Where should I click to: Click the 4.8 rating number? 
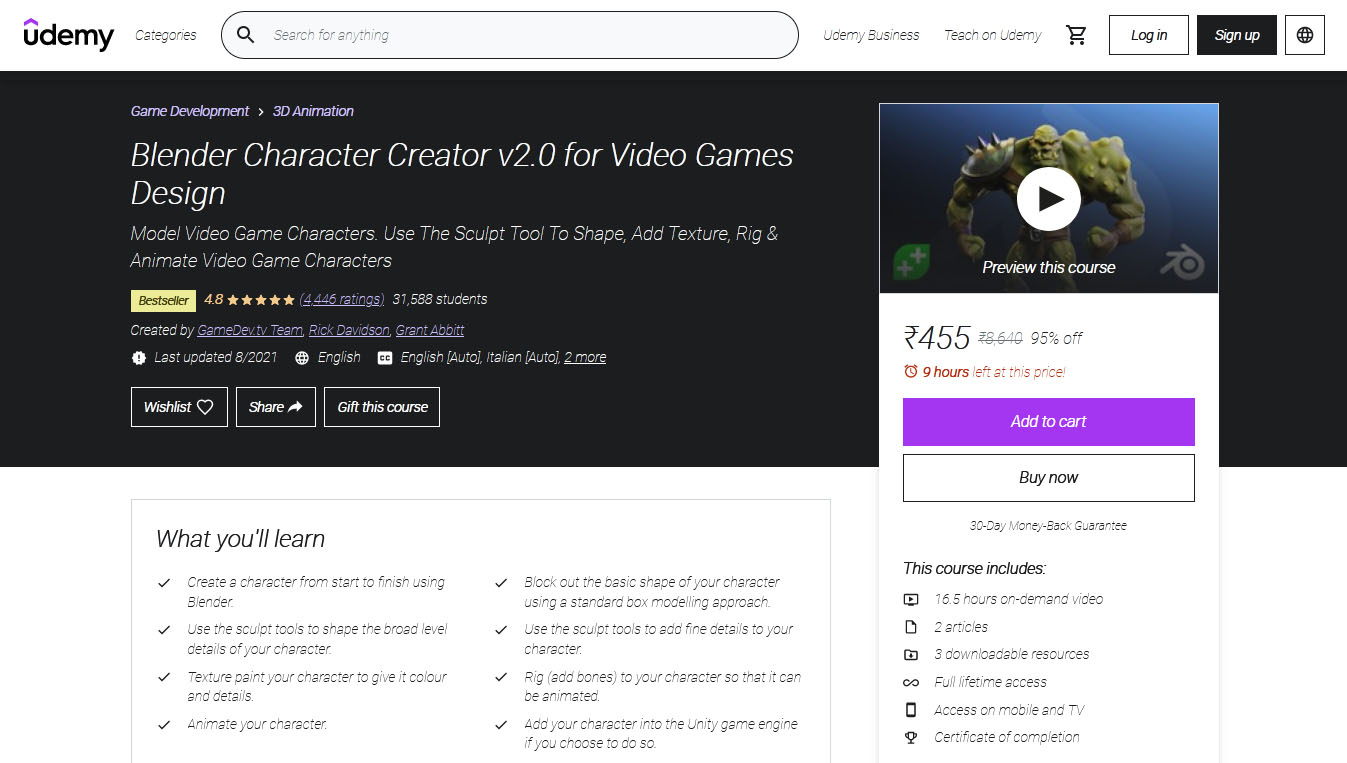click(x=213, y=299)
